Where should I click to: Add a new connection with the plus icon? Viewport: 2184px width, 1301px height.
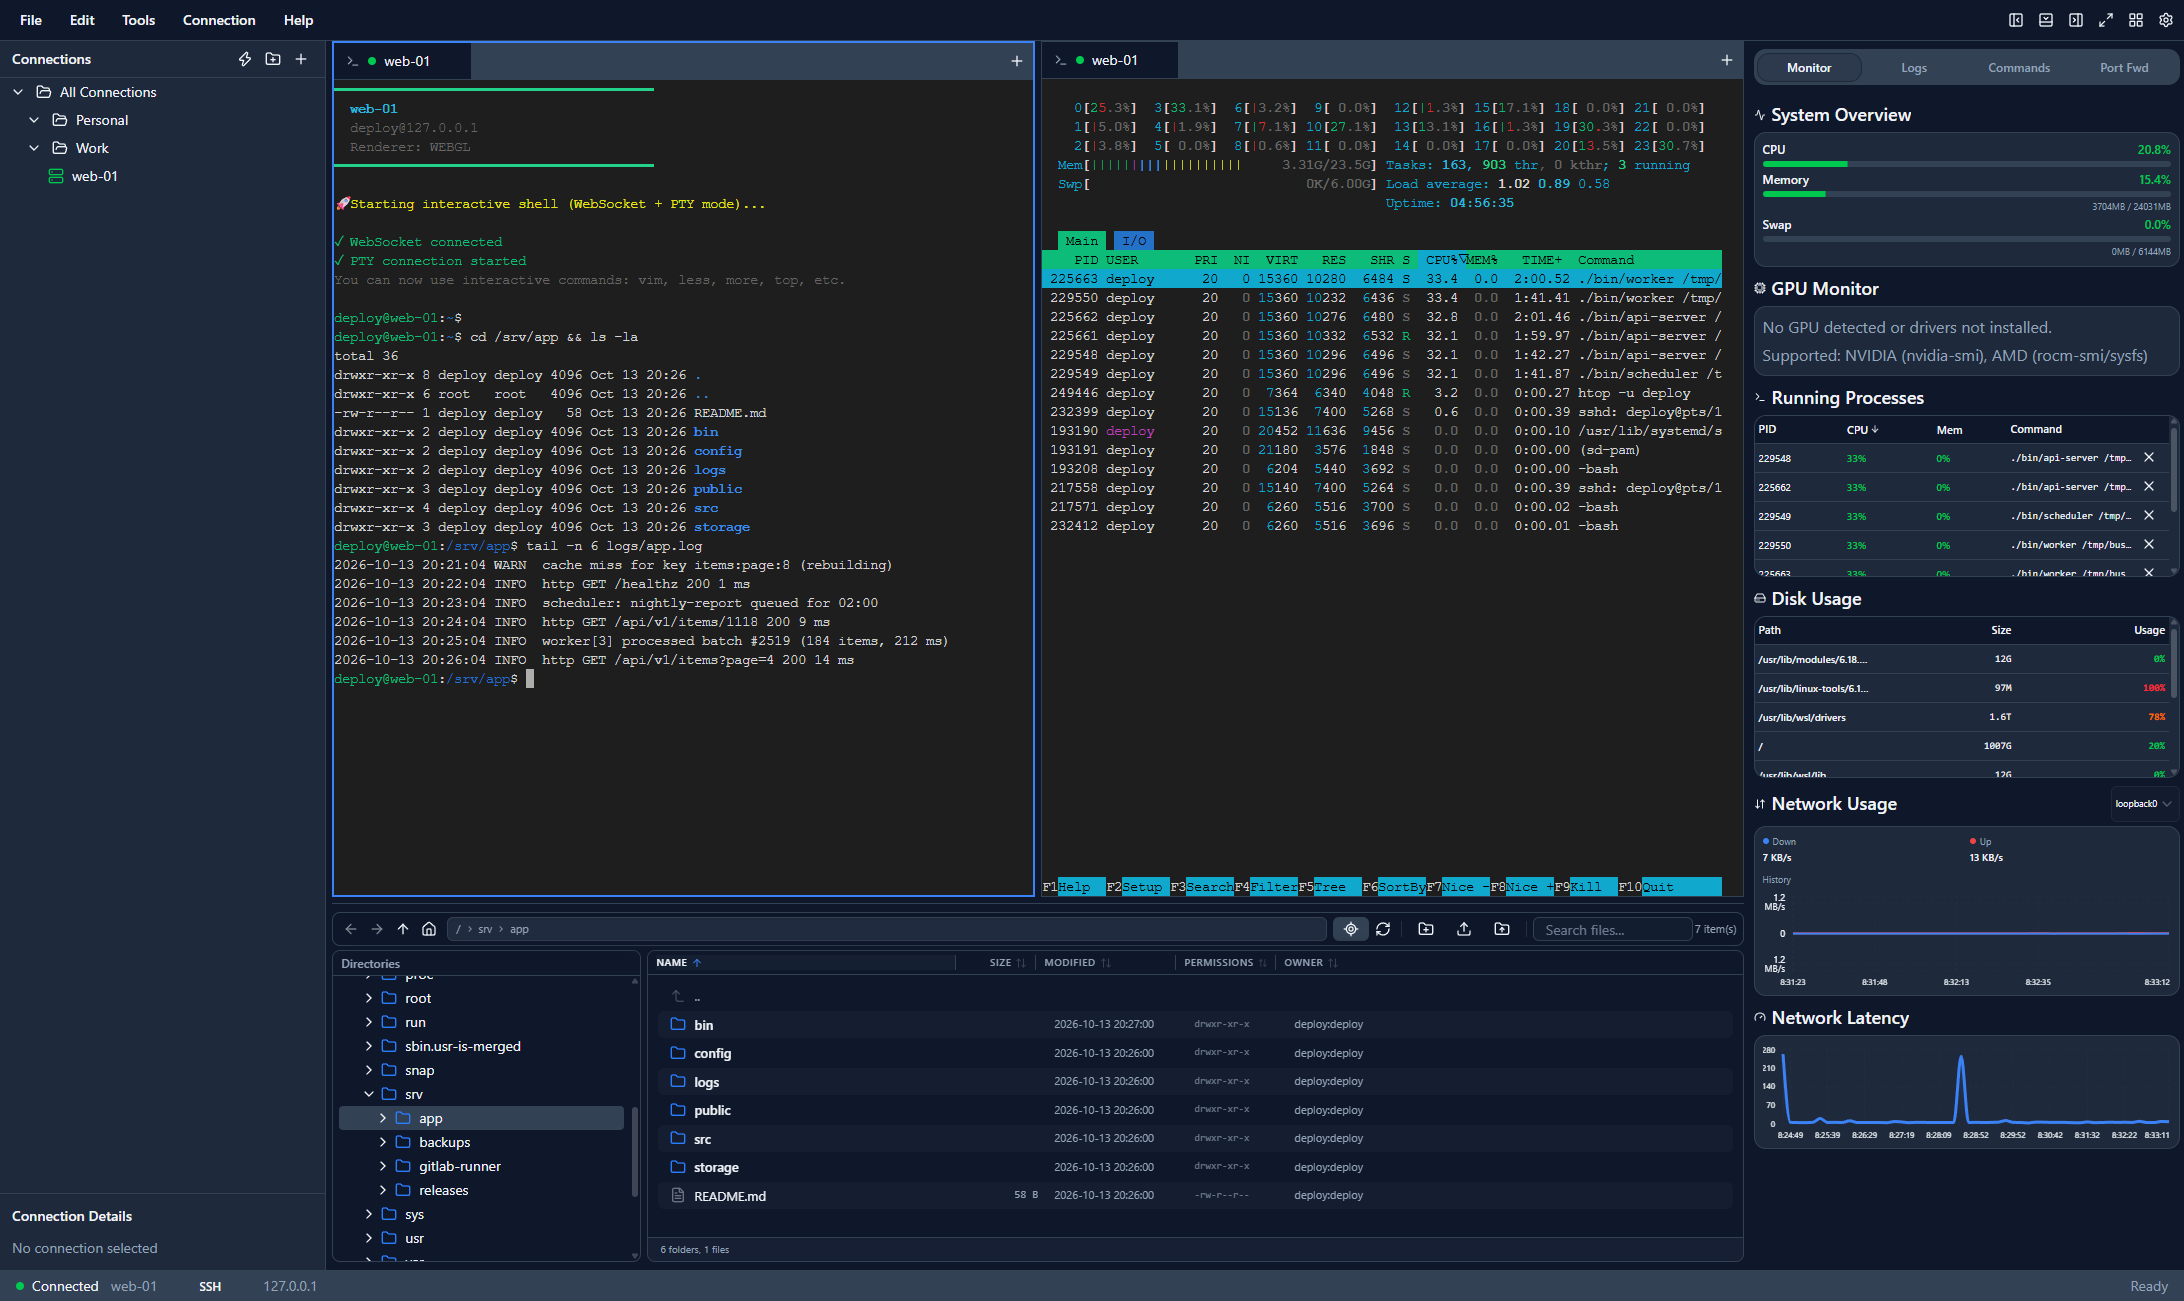(x=301, y=59)
